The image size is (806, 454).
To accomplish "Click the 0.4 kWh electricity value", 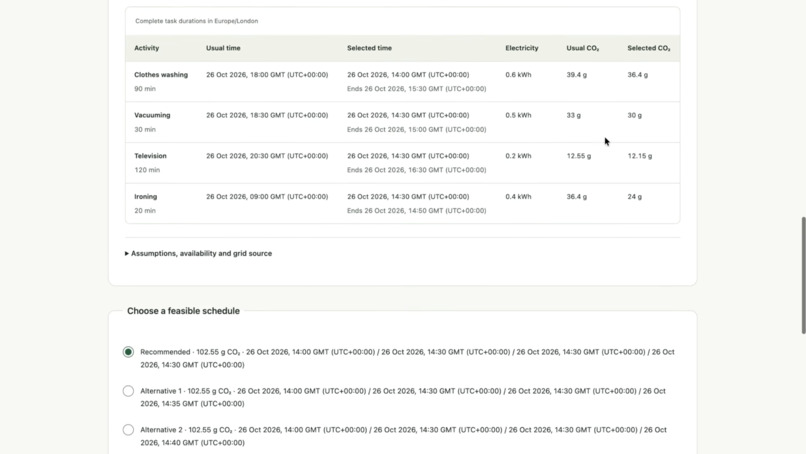I will pos(518,196).
